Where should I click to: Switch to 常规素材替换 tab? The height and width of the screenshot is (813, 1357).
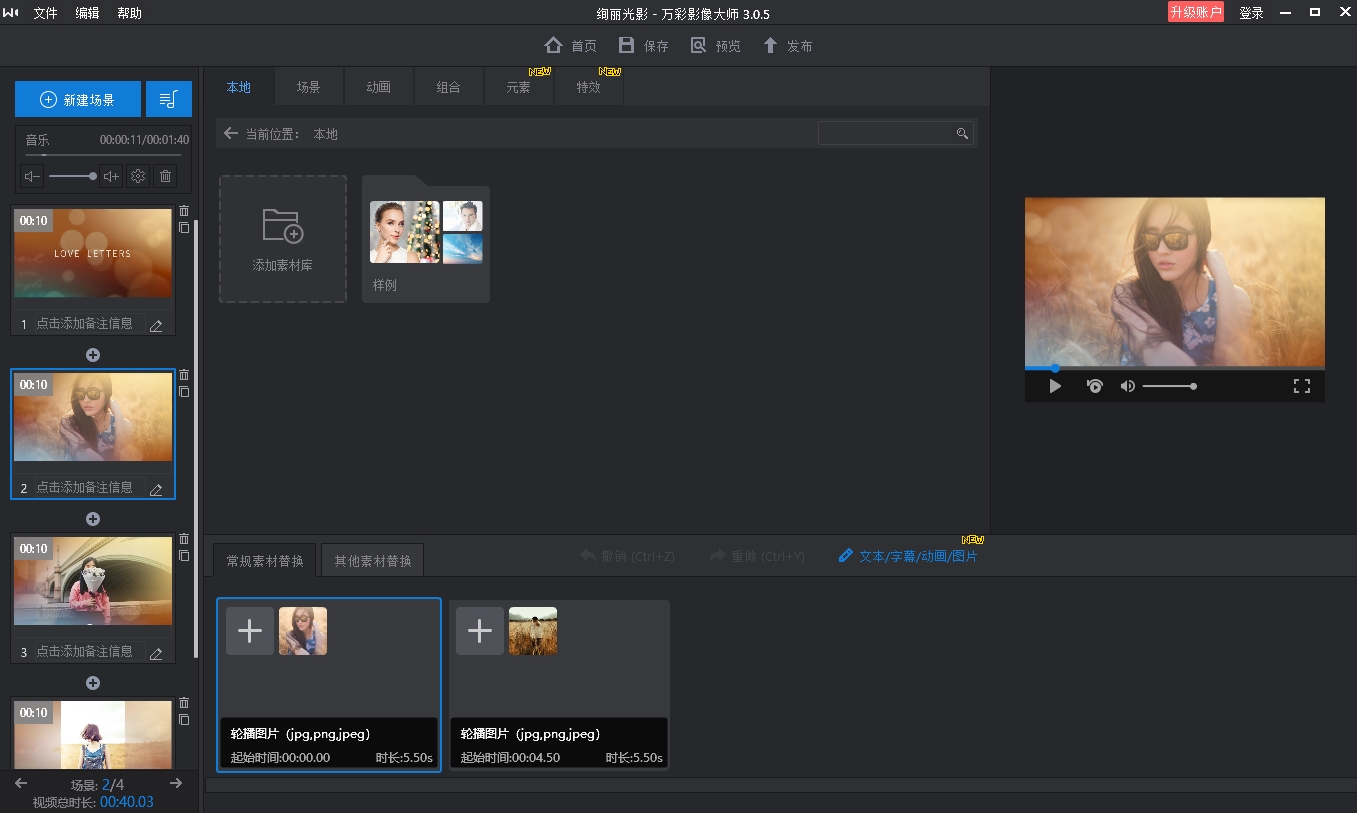coord(265,560)
